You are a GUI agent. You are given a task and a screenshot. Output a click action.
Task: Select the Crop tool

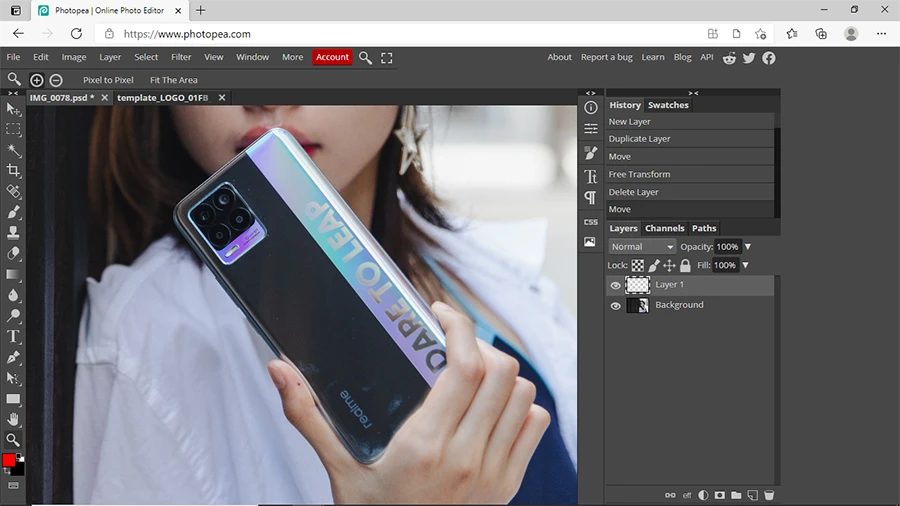point(14,171)
